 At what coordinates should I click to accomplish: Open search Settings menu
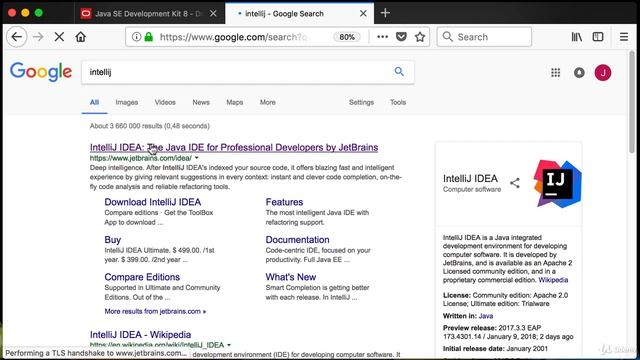[x=361, y=102]
